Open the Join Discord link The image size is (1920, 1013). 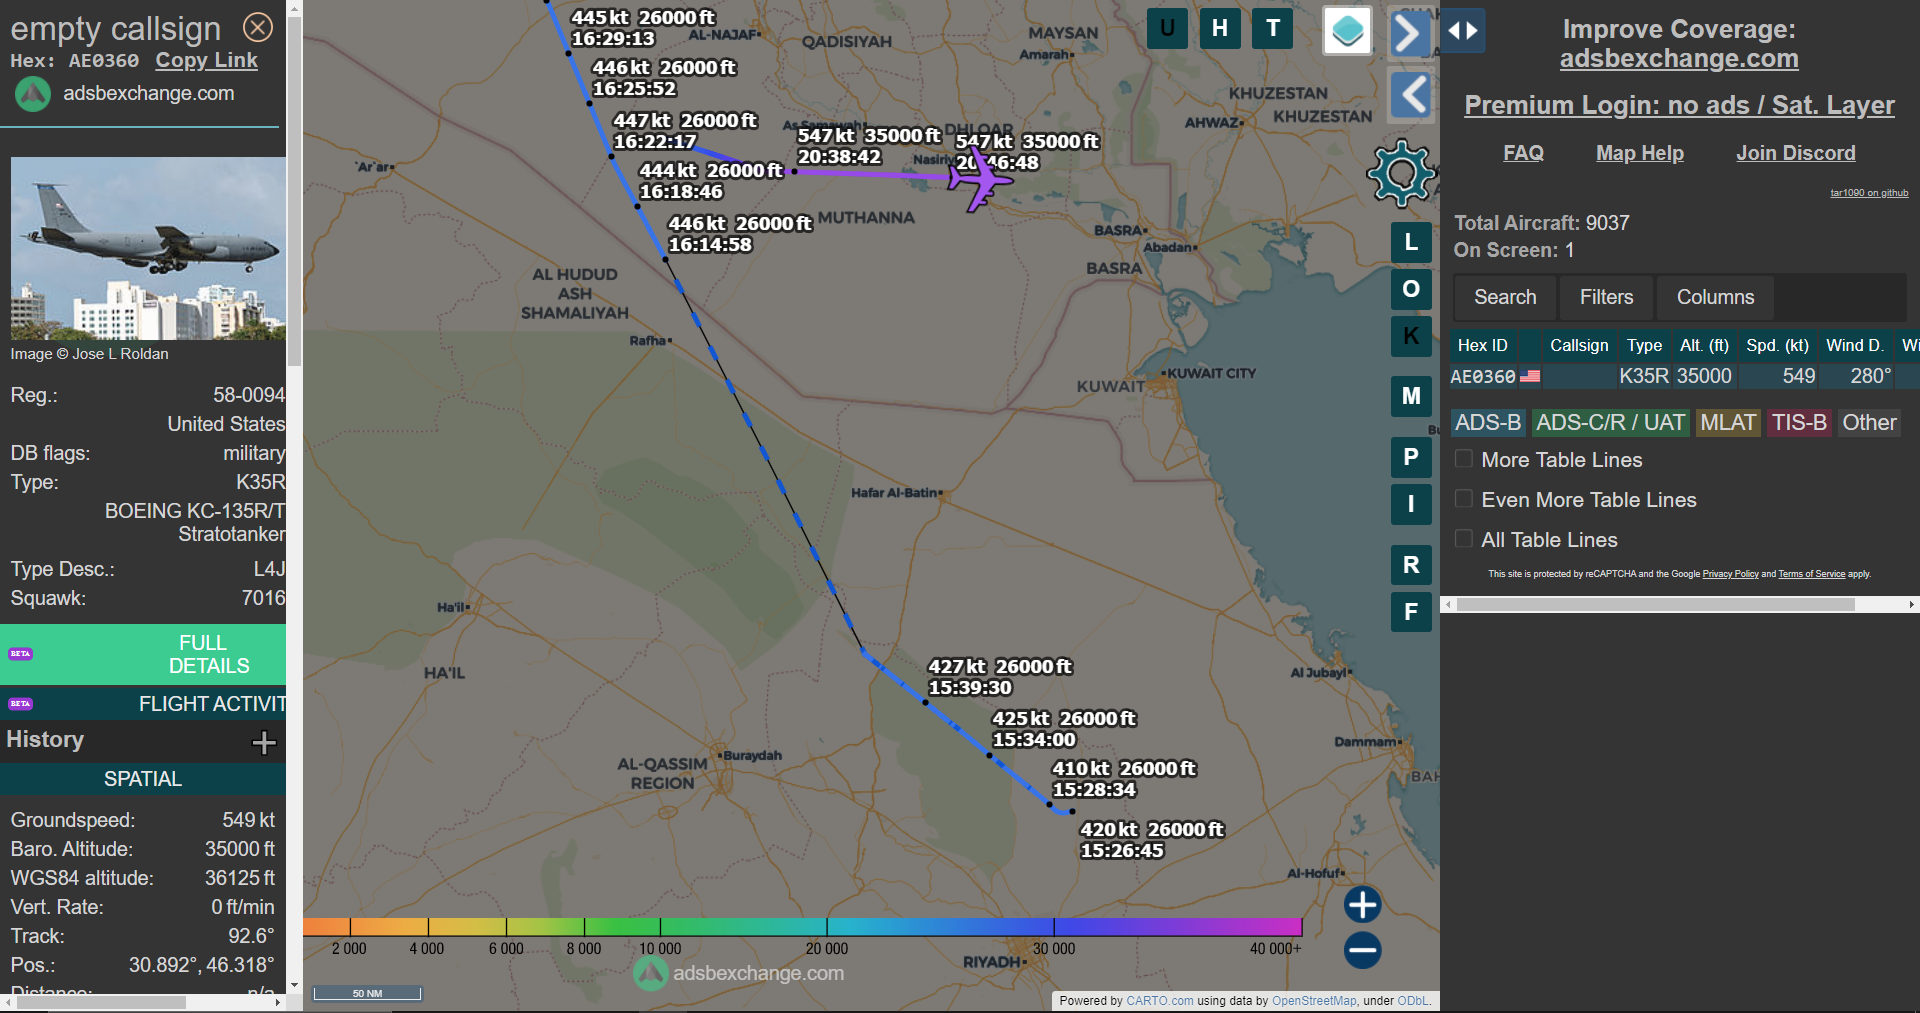click(x=1796, y=153)
